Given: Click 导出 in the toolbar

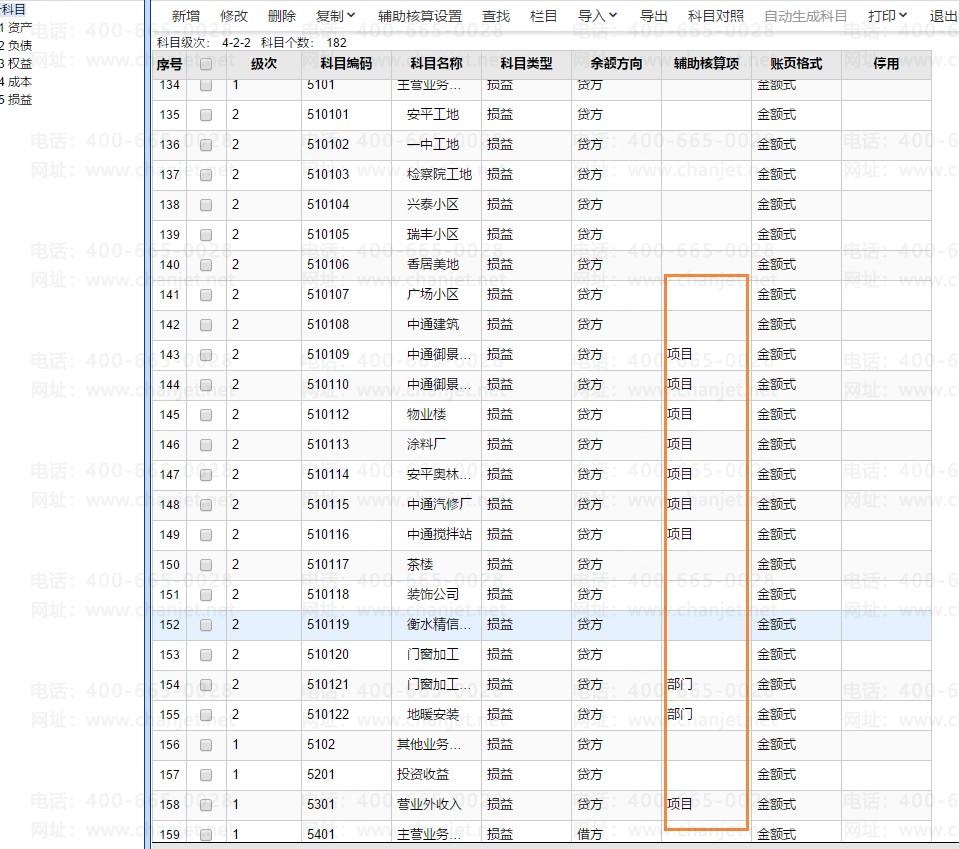Looking at the screenshot, I should click(653, 16).
